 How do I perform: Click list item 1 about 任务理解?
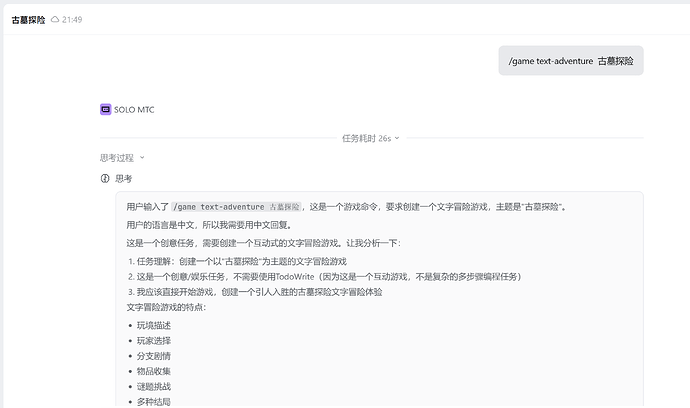pos(238,261)
